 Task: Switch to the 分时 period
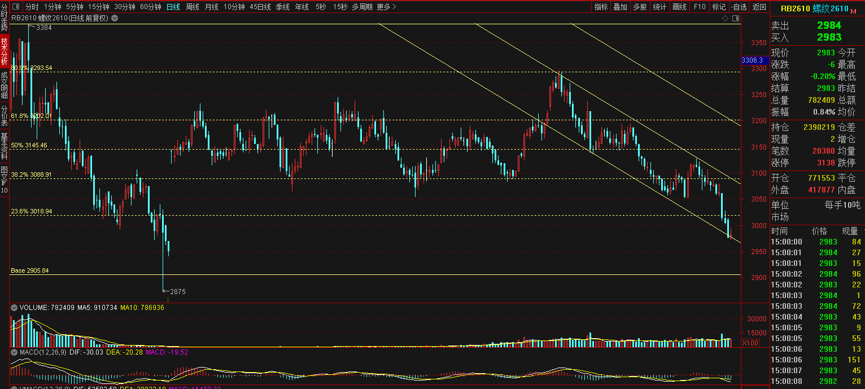click(x=33, y=7)
